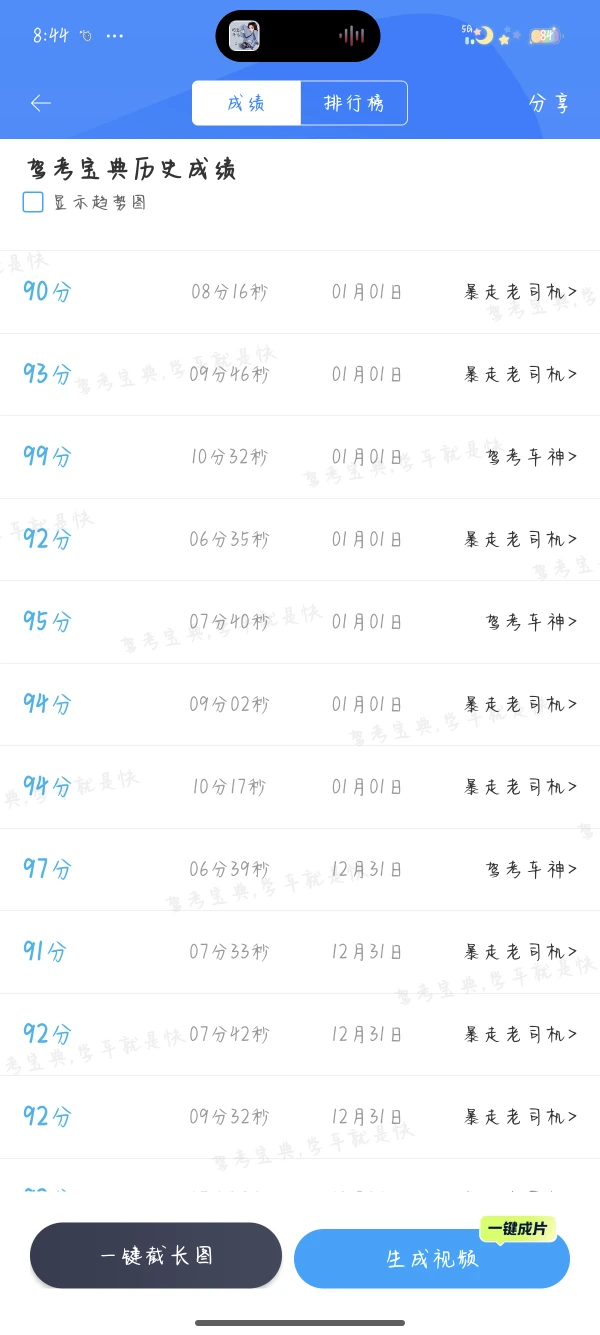Tap the three-dots status icon
The image size is (600, 1335).
(x=114, y=36)
